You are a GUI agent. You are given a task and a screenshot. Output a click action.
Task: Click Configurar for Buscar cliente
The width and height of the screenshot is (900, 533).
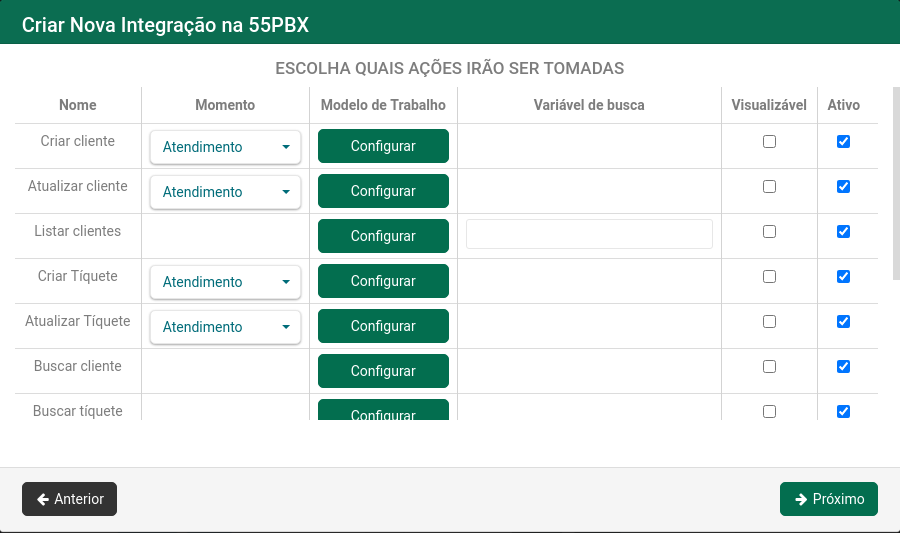[x=383, y=371]
